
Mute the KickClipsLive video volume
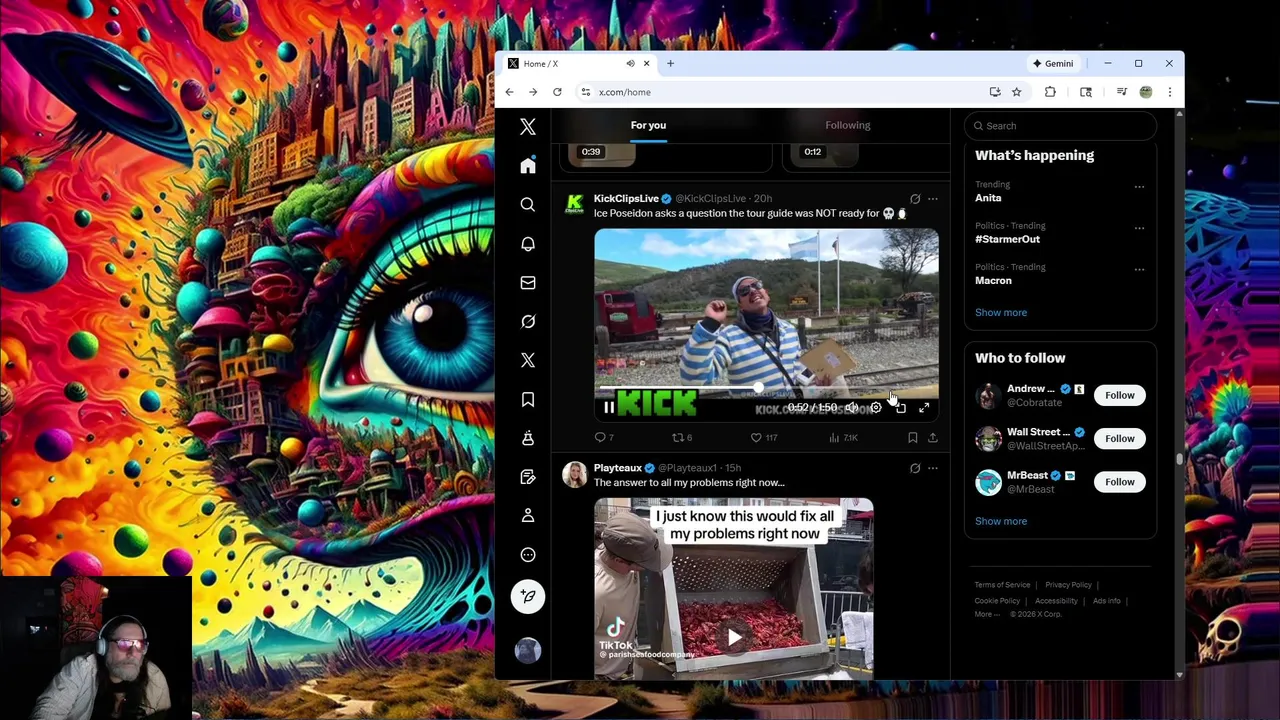pos(851,407)
